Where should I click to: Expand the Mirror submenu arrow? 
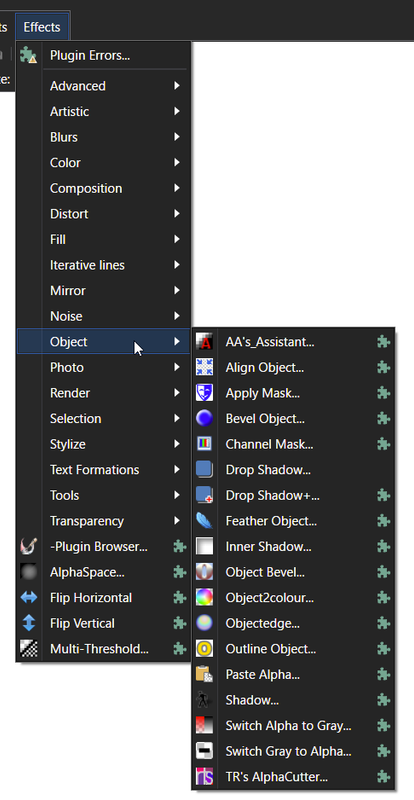point(177,290)
